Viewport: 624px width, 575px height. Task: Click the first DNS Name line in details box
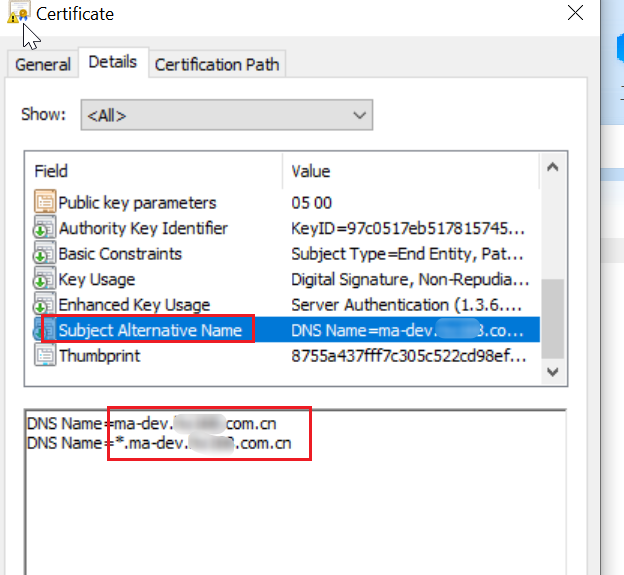(152, 423)
